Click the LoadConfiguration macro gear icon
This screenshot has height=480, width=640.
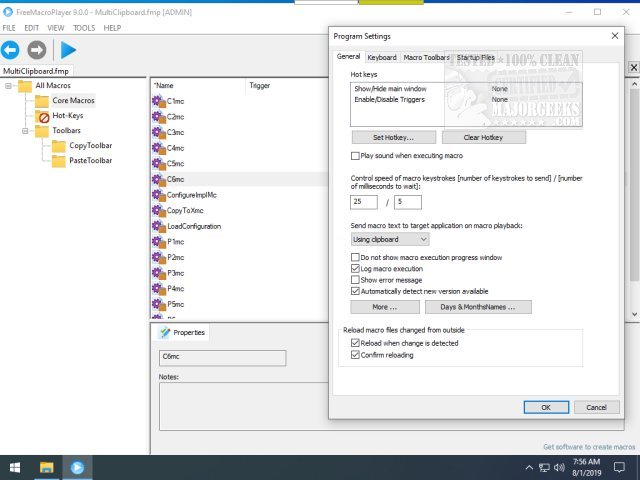coord(158,226)
